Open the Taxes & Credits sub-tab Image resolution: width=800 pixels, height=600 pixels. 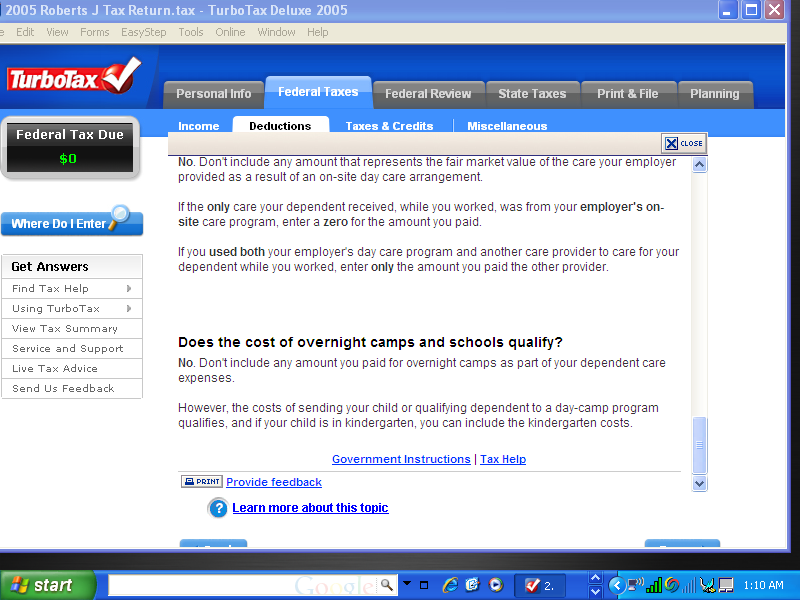(x=389, y=126)
